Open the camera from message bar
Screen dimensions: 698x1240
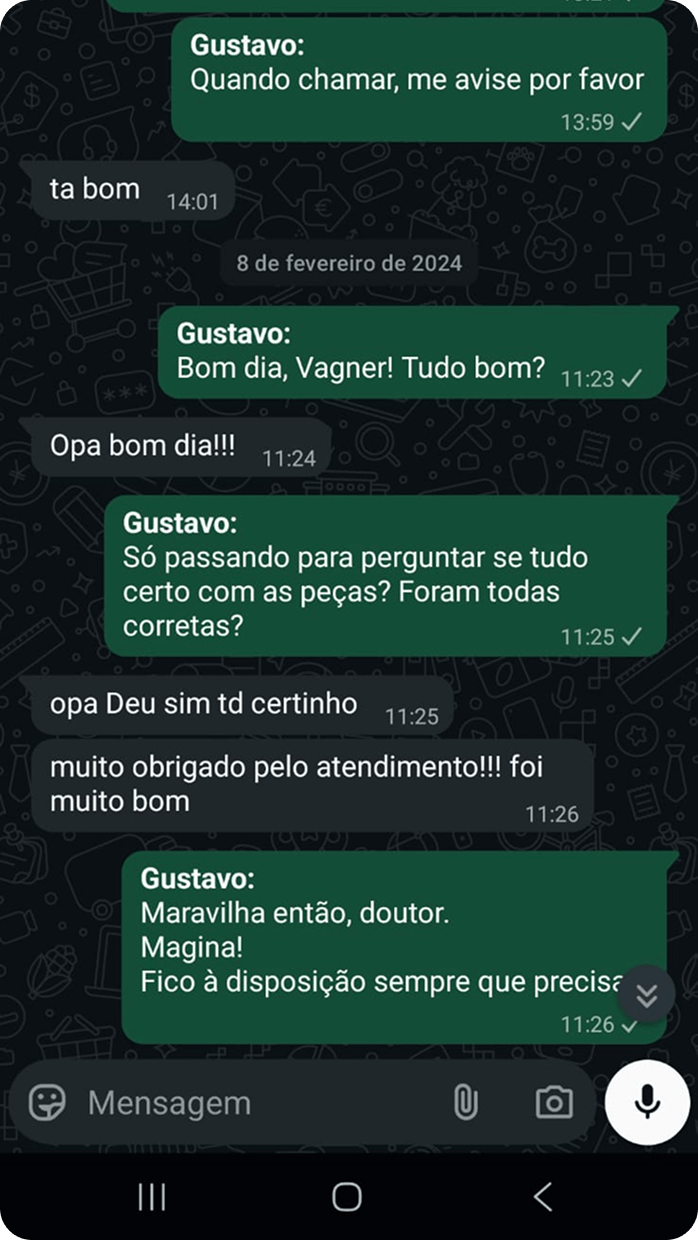[x=554, y=1102]
